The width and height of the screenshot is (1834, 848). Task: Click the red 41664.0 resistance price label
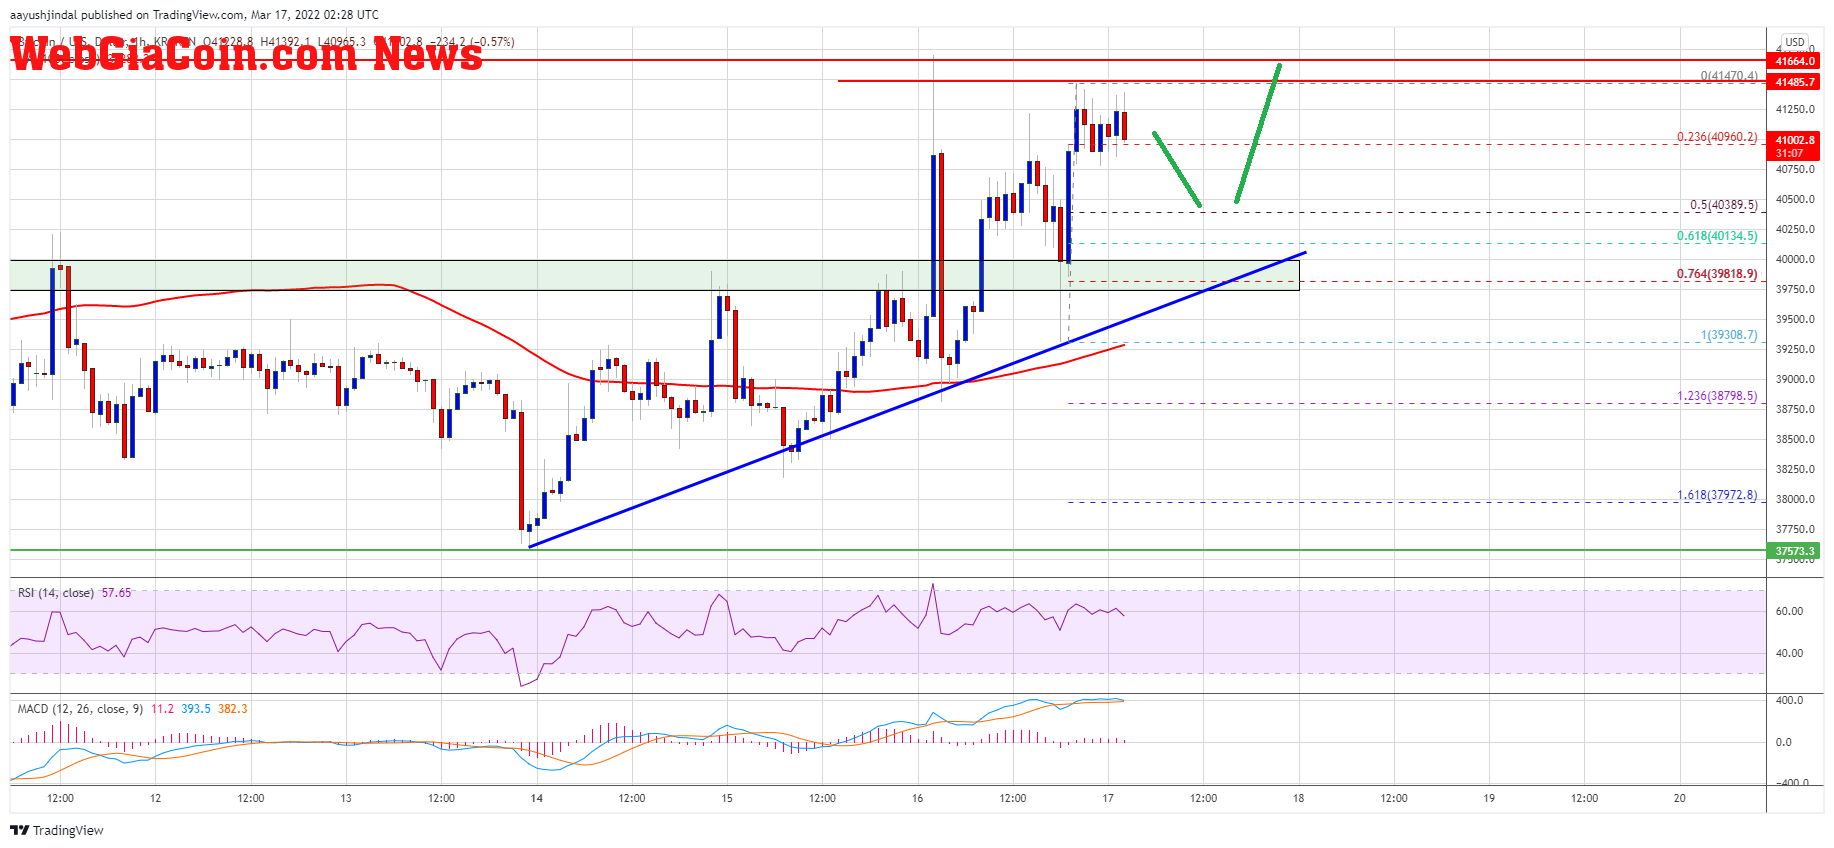pyautogui.click(x=1795, y=61)
